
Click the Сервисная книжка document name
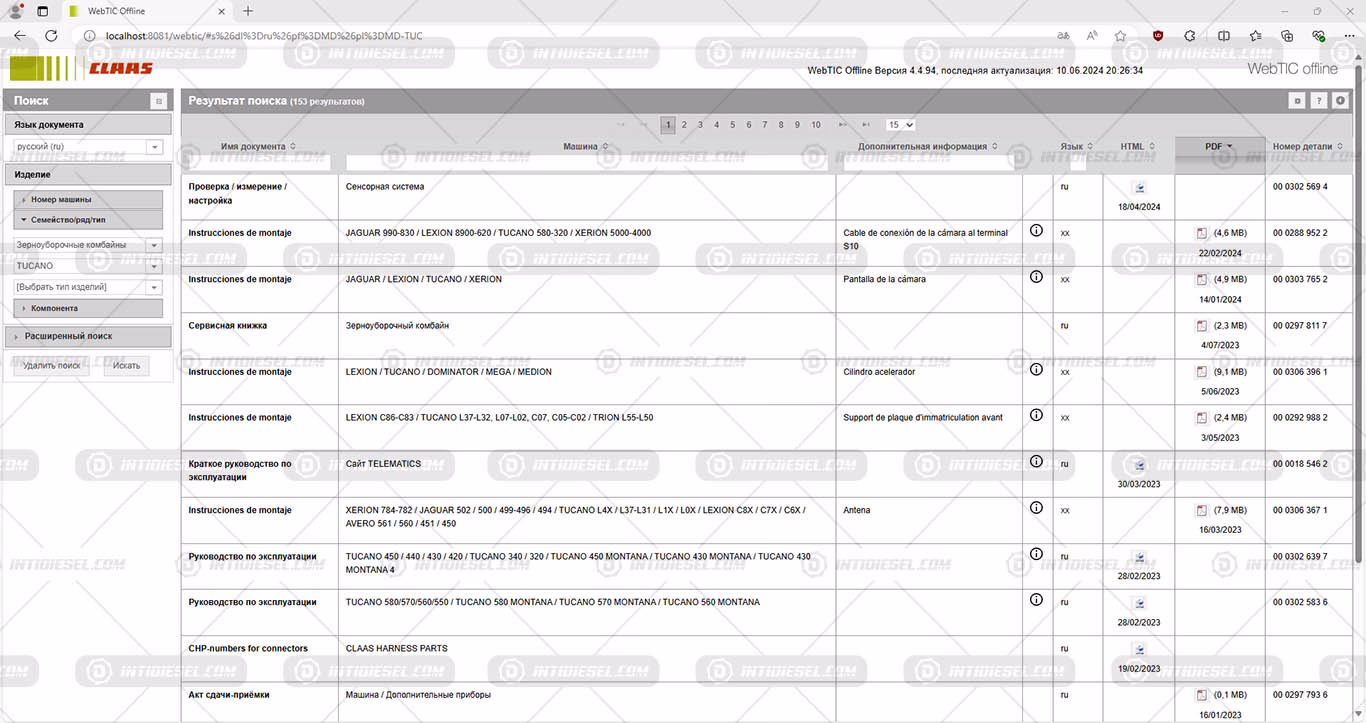coord(228,326)
